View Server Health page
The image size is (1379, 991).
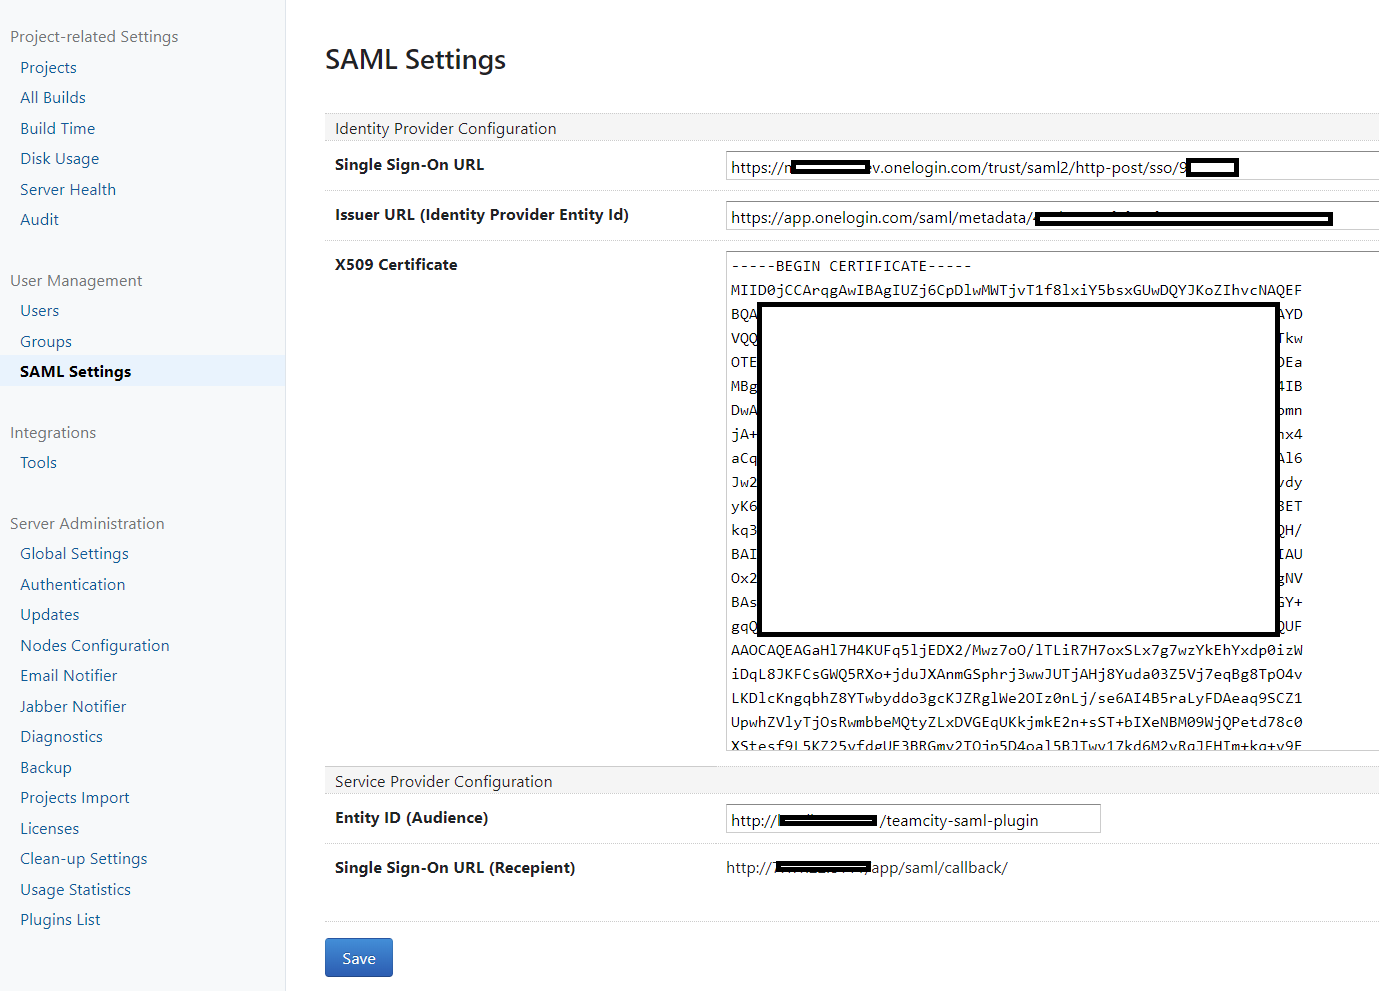[68, 190]
